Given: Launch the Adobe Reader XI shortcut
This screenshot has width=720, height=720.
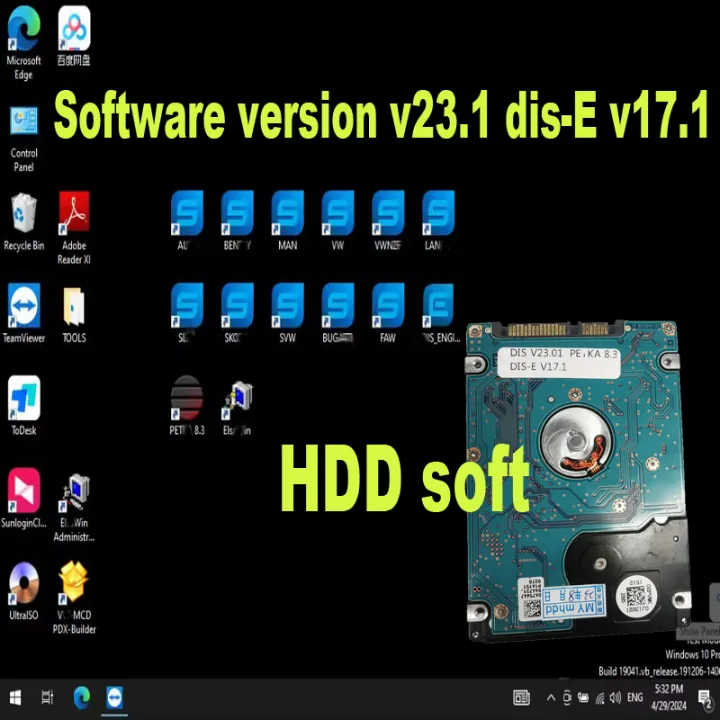Looking at the screenshot, I should 74,228.
